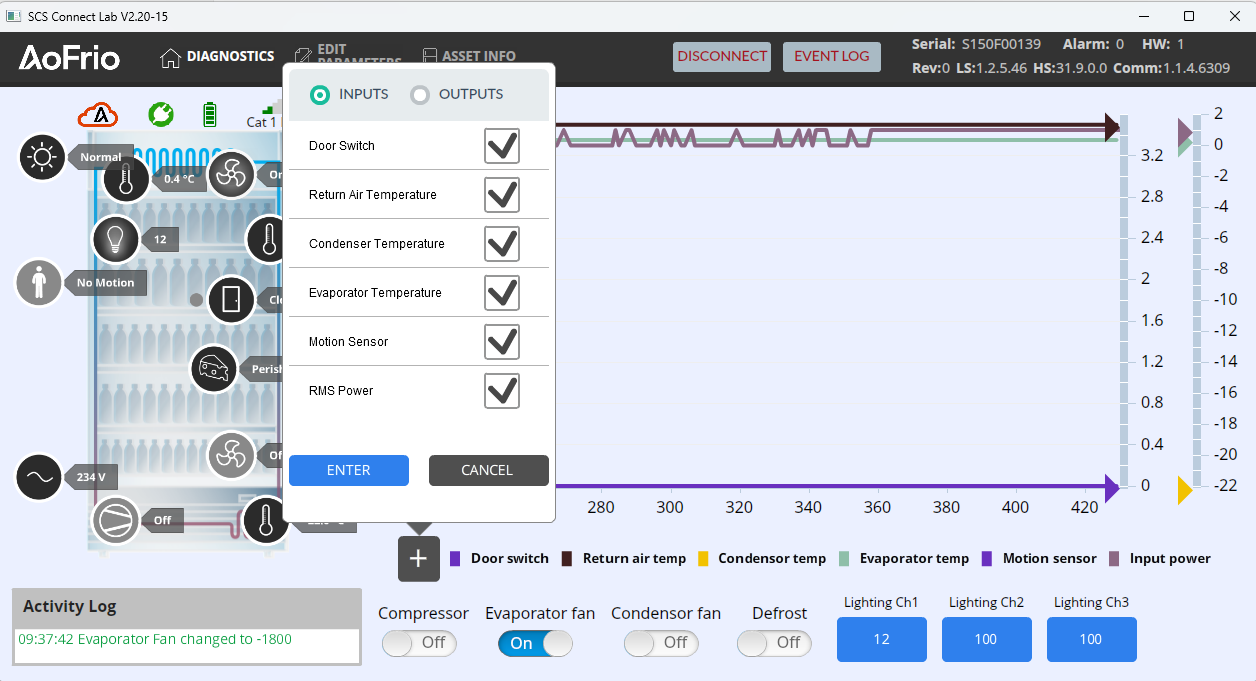Click the ambient light sun icon
Viewport: 1256px width, 681px height.
[x=42, y=157]
